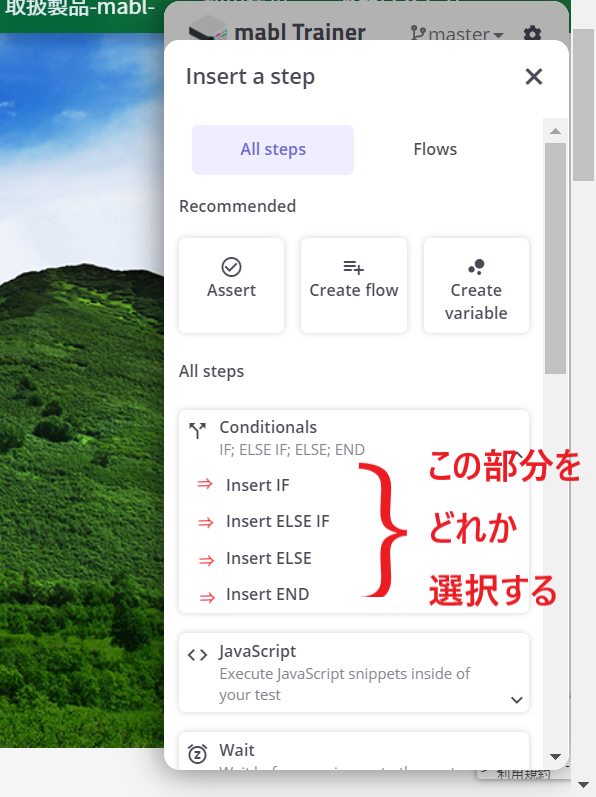Click the Recommended section label
This screenshot has height=797, width=596.
237,206
